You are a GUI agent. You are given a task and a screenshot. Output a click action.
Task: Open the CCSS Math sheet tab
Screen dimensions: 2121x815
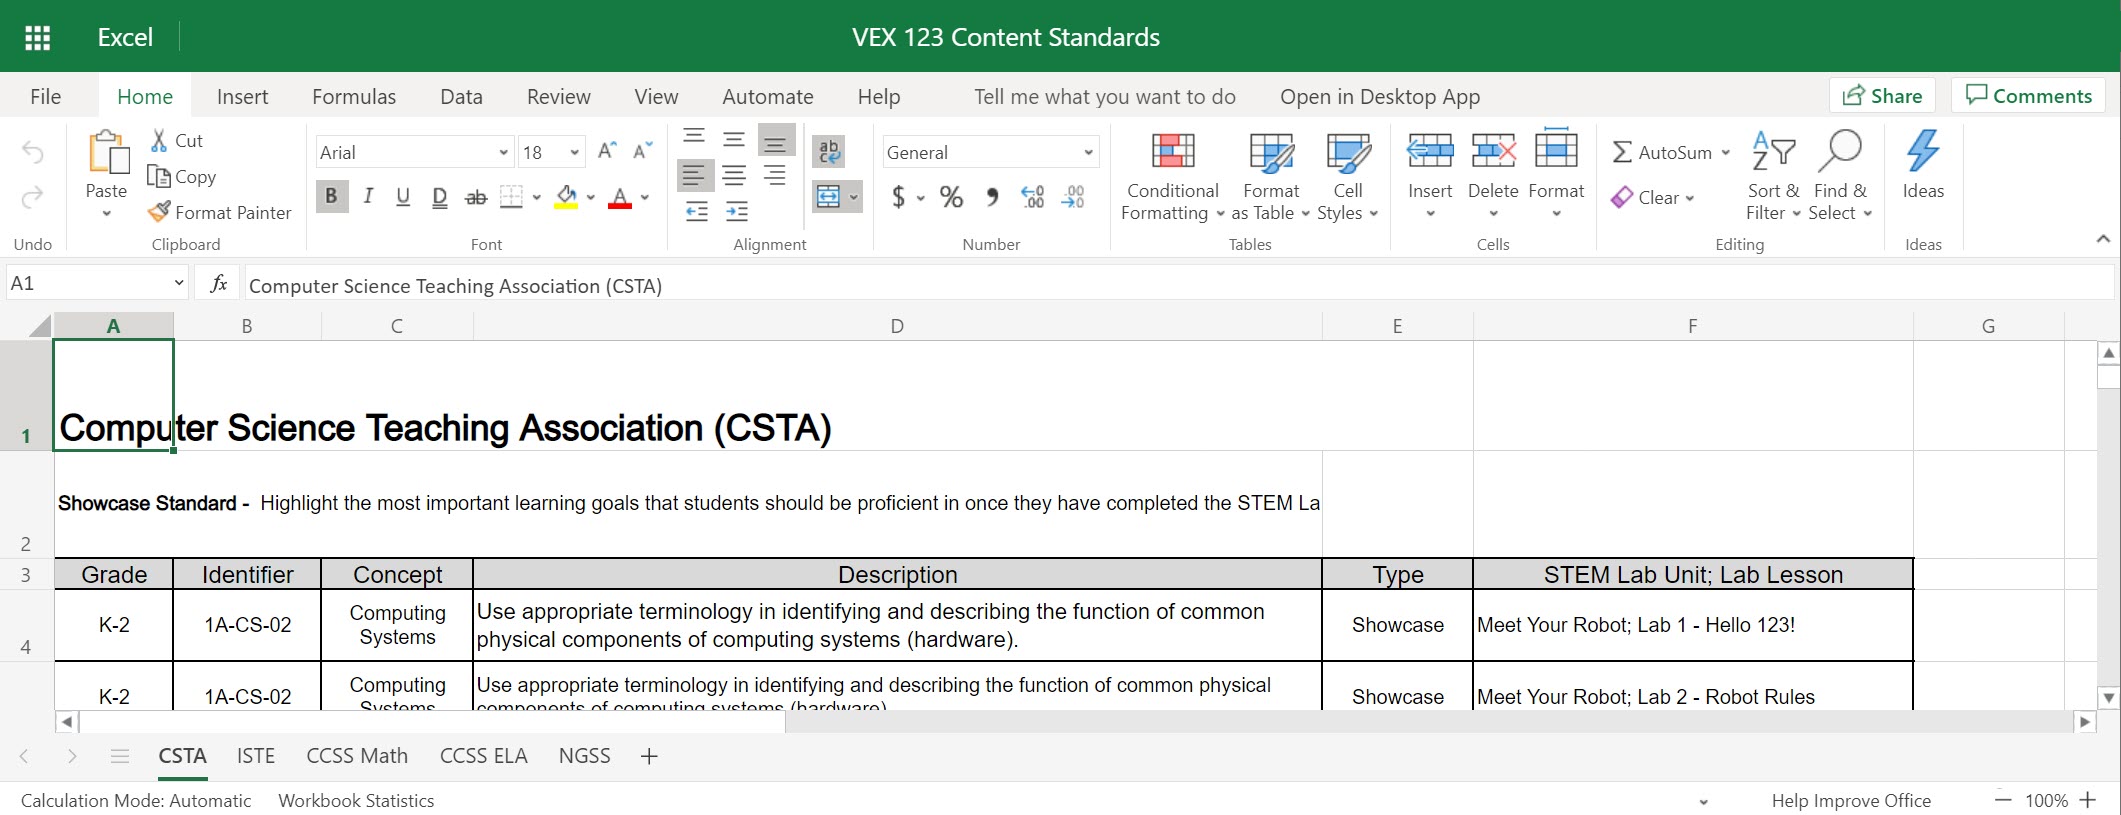[357, 756]
